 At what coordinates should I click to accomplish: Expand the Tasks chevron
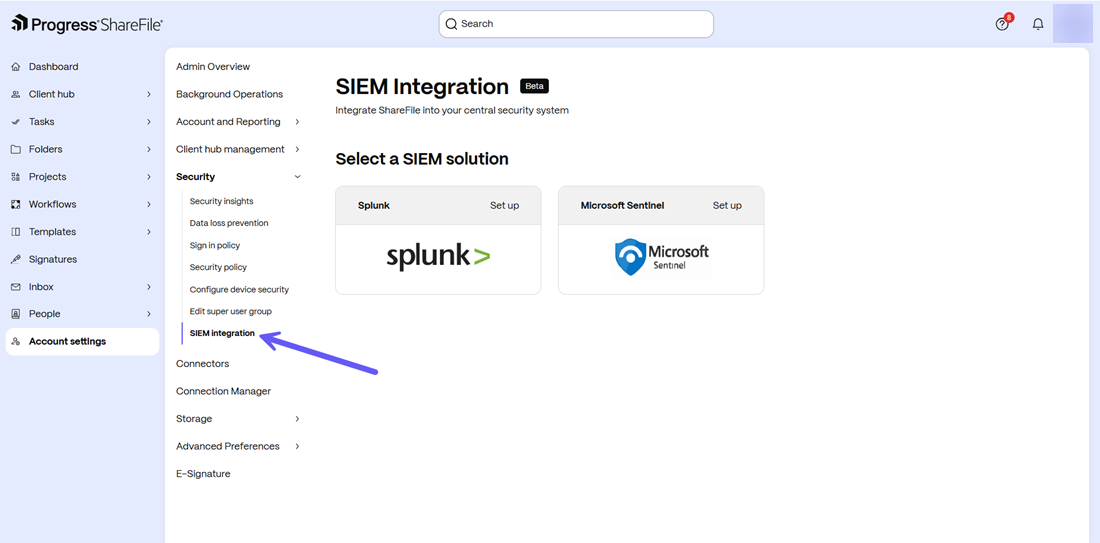click(x=149, y=122)
